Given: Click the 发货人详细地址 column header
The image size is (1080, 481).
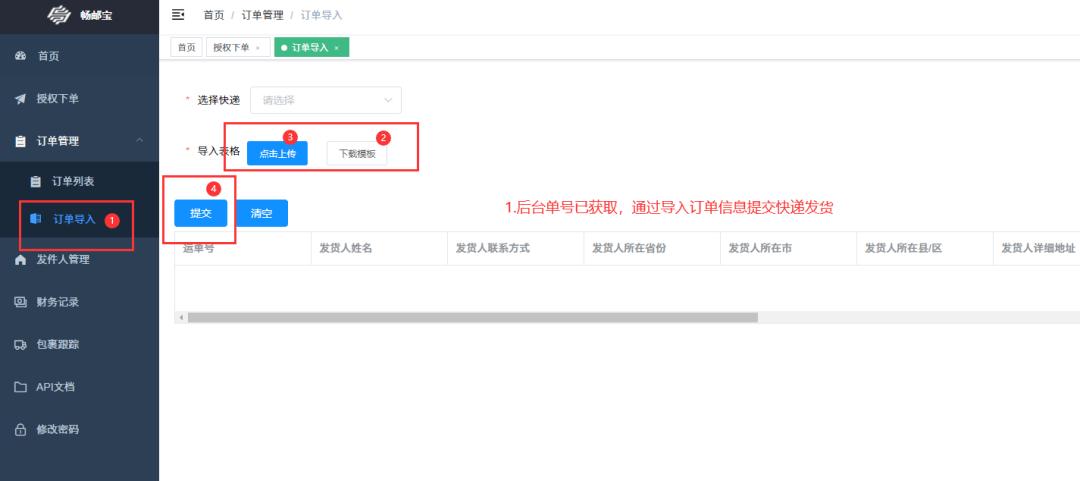Looking at the screenshot, I should [x=1037, y=248].
